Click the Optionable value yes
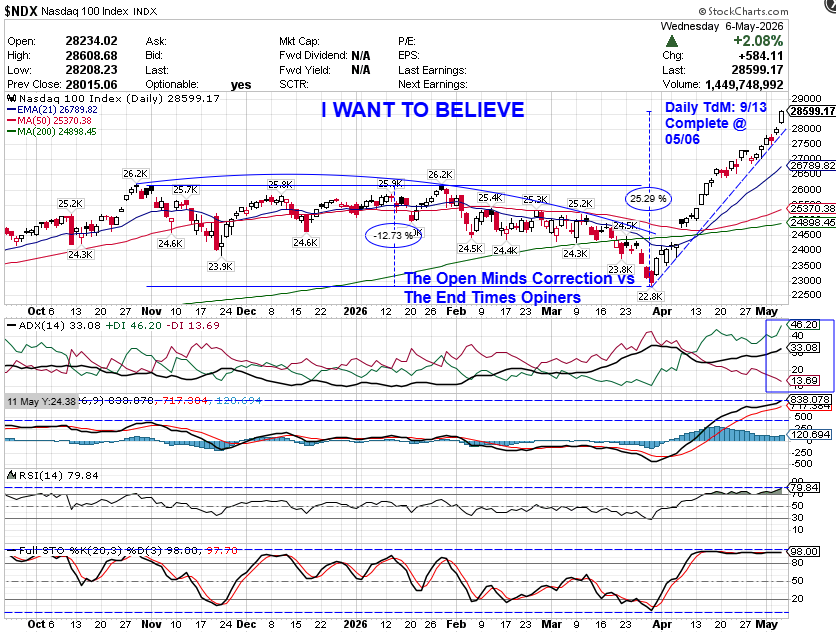The width and height of the screenshot is (836, 632). 241,85
